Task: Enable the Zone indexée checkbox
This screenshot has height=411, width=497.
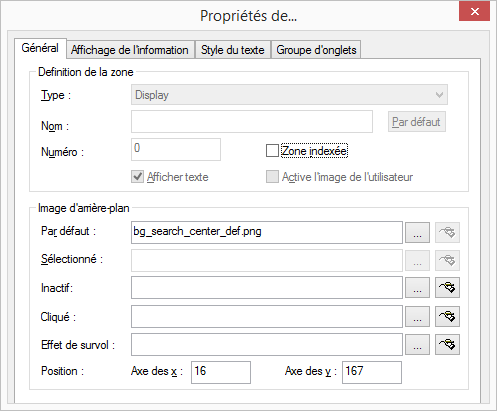Action: [272, 151]
